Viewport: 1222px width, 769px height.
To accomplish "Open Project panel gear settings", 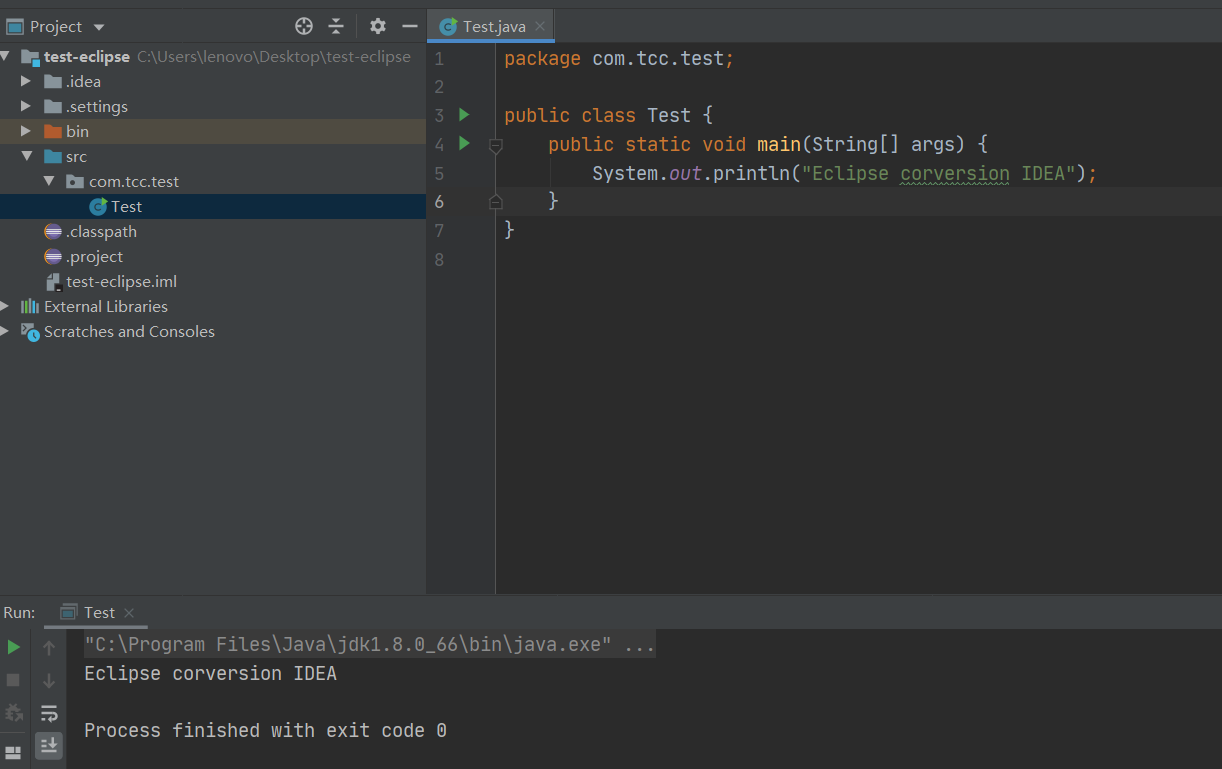I will [x=377, y=26].
